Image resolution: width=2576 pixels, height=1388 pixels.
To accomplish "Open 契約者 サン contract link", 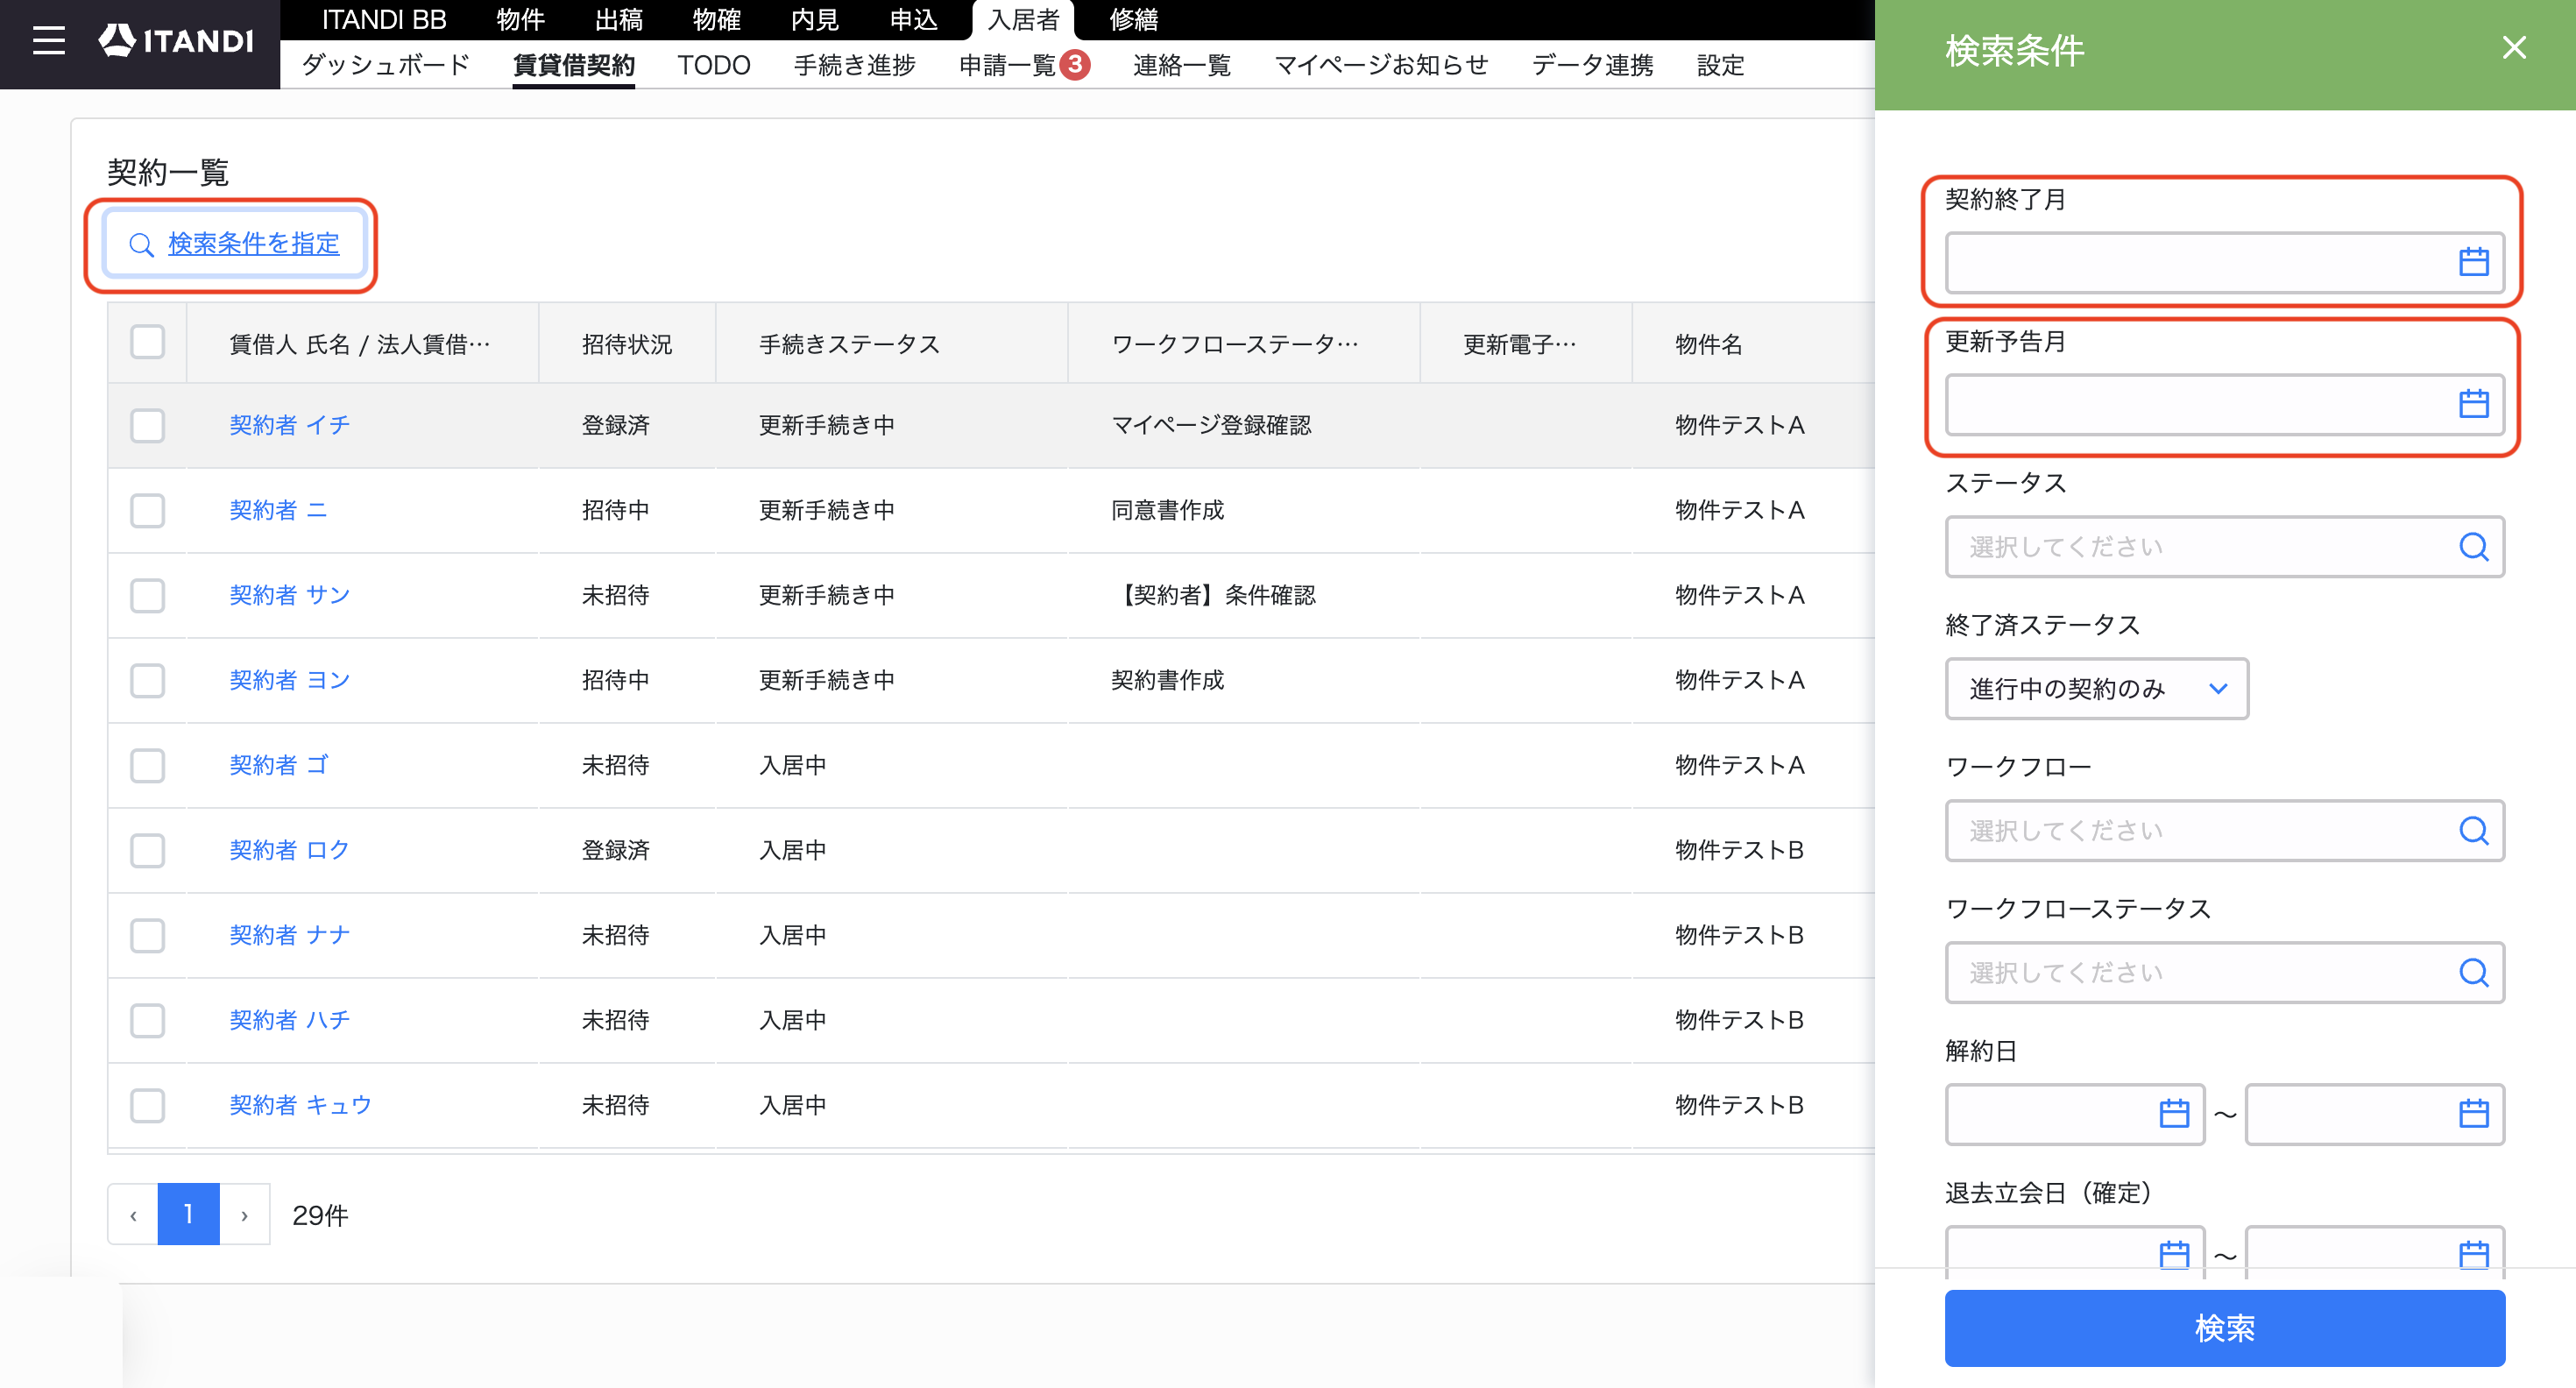I will tap(289, 595).
